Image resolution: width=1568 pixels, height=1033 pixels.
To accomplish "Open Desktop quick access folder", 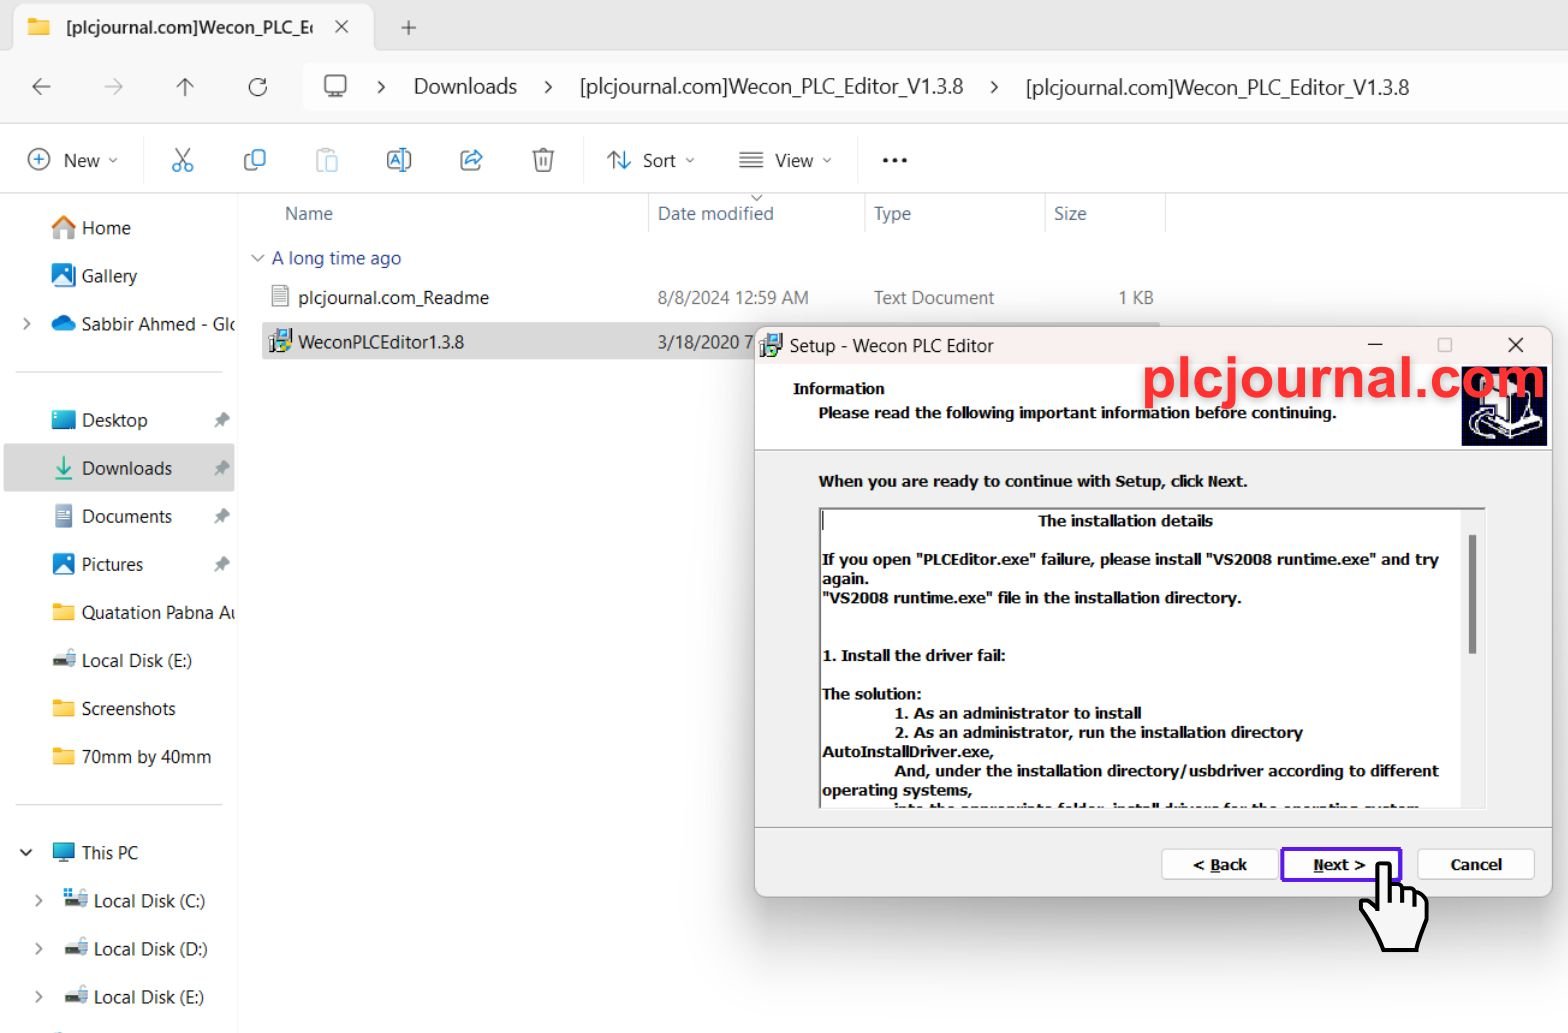I will (x=99, y=420).
